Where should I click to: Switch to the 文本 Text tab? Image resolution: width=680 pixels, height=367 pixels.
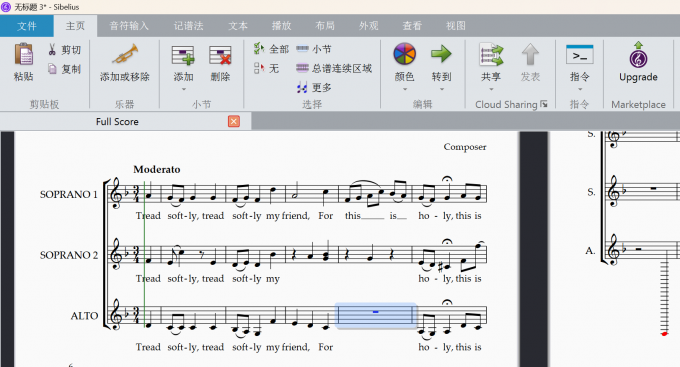[238, 26]
